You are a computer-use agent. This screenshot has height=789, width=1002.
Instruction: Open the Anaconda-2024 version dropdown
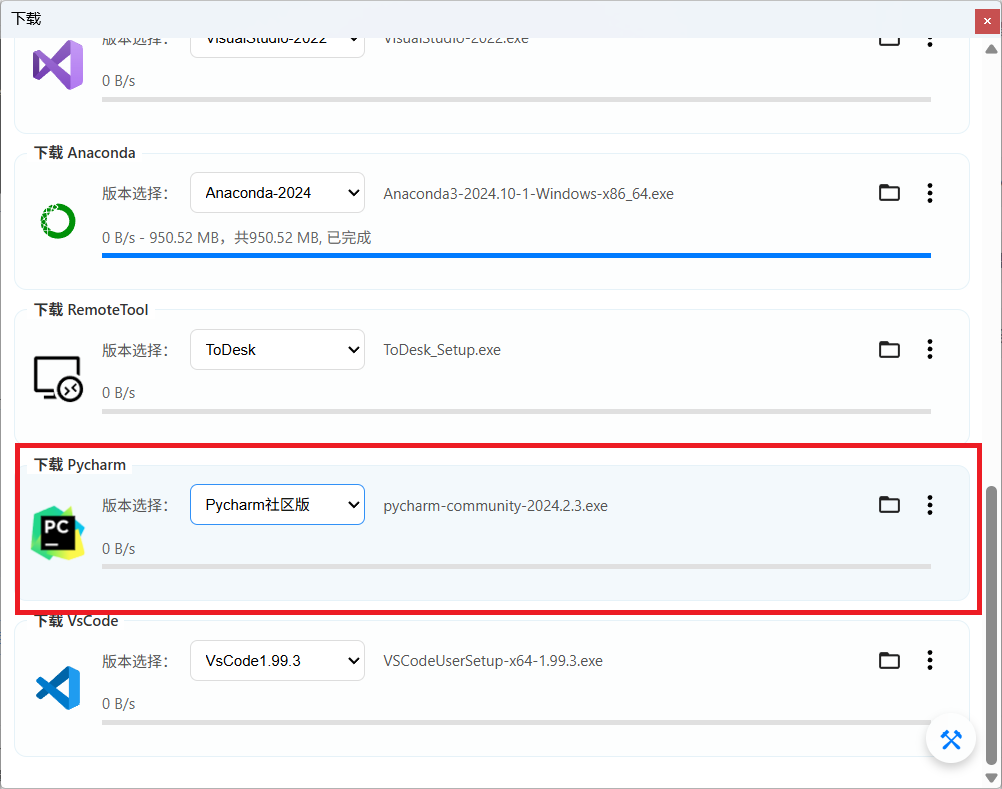coord(277,192)
